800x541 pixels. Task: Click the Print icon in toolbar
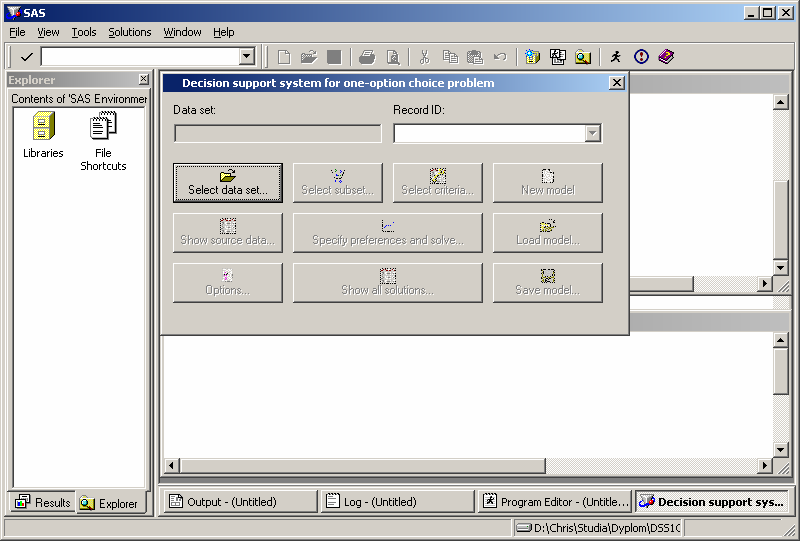click(367, 57)
